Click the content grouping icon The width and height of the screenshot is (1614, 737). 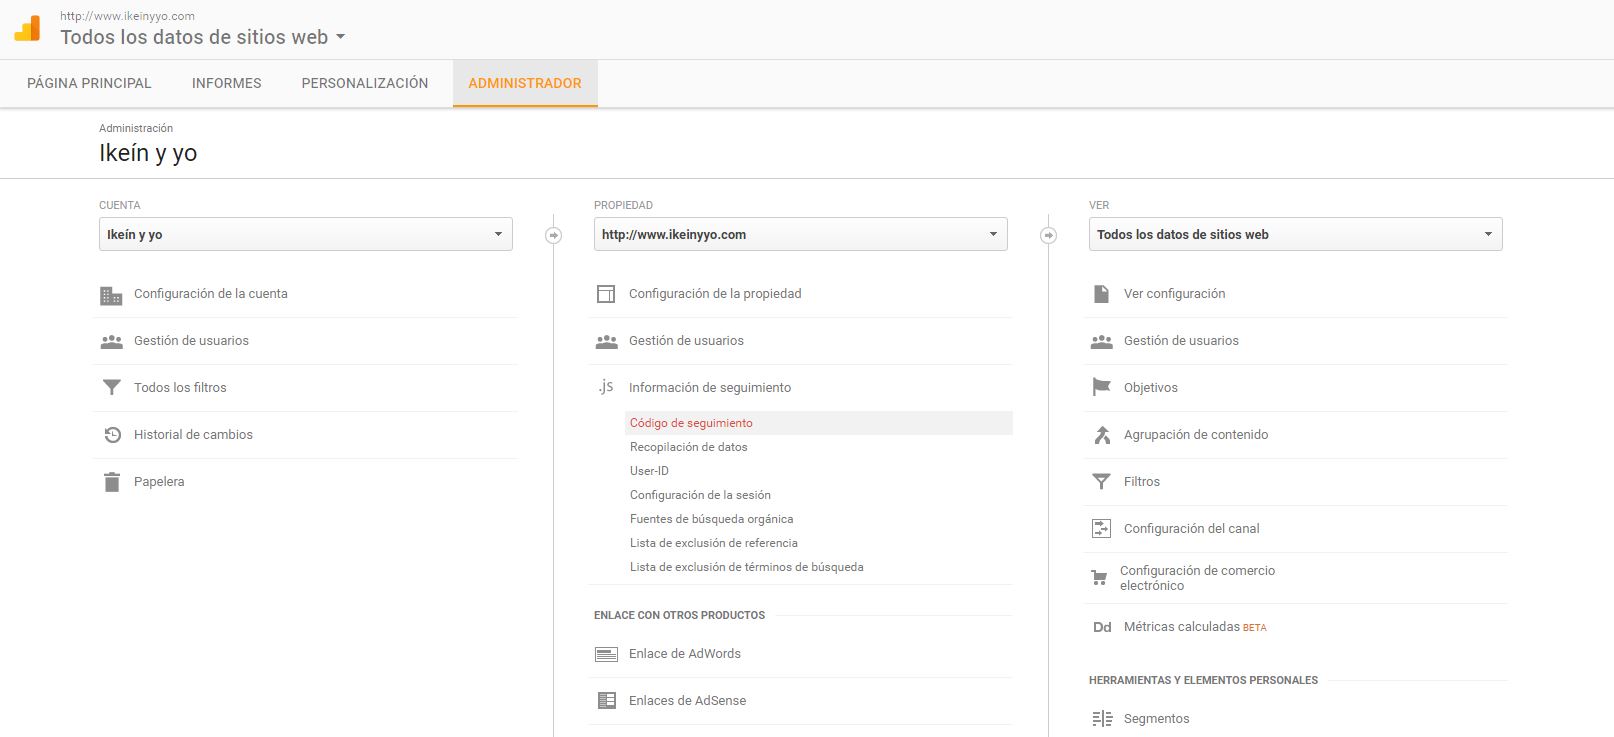click(x=1102, y=435)
